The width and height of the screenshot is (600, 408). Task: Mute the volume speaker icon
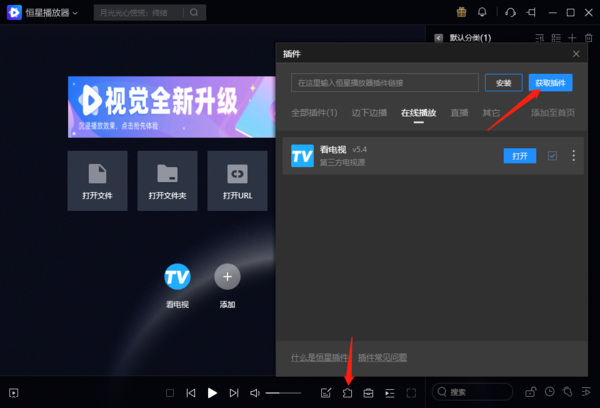[x=255, y=393]
